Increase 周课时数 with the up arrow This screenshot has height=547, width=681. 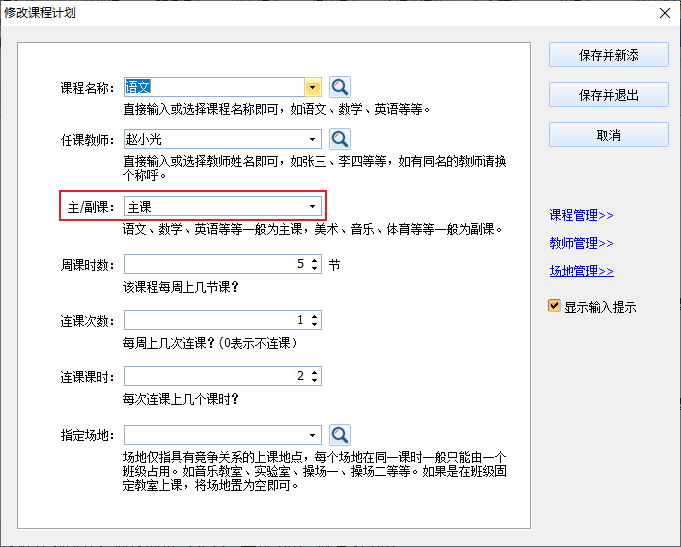coord(315,261)
